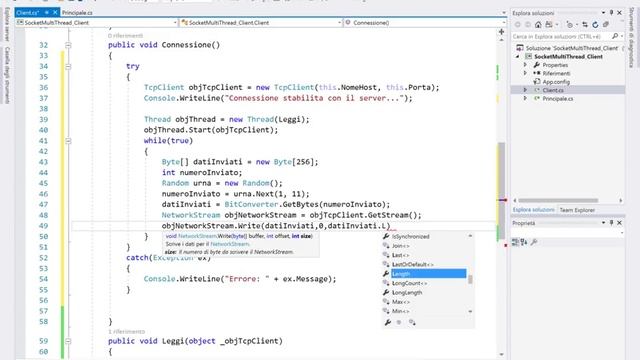Select the Esplora soluzioni bottom tab
Screen dimensions: 640x360
533,210
